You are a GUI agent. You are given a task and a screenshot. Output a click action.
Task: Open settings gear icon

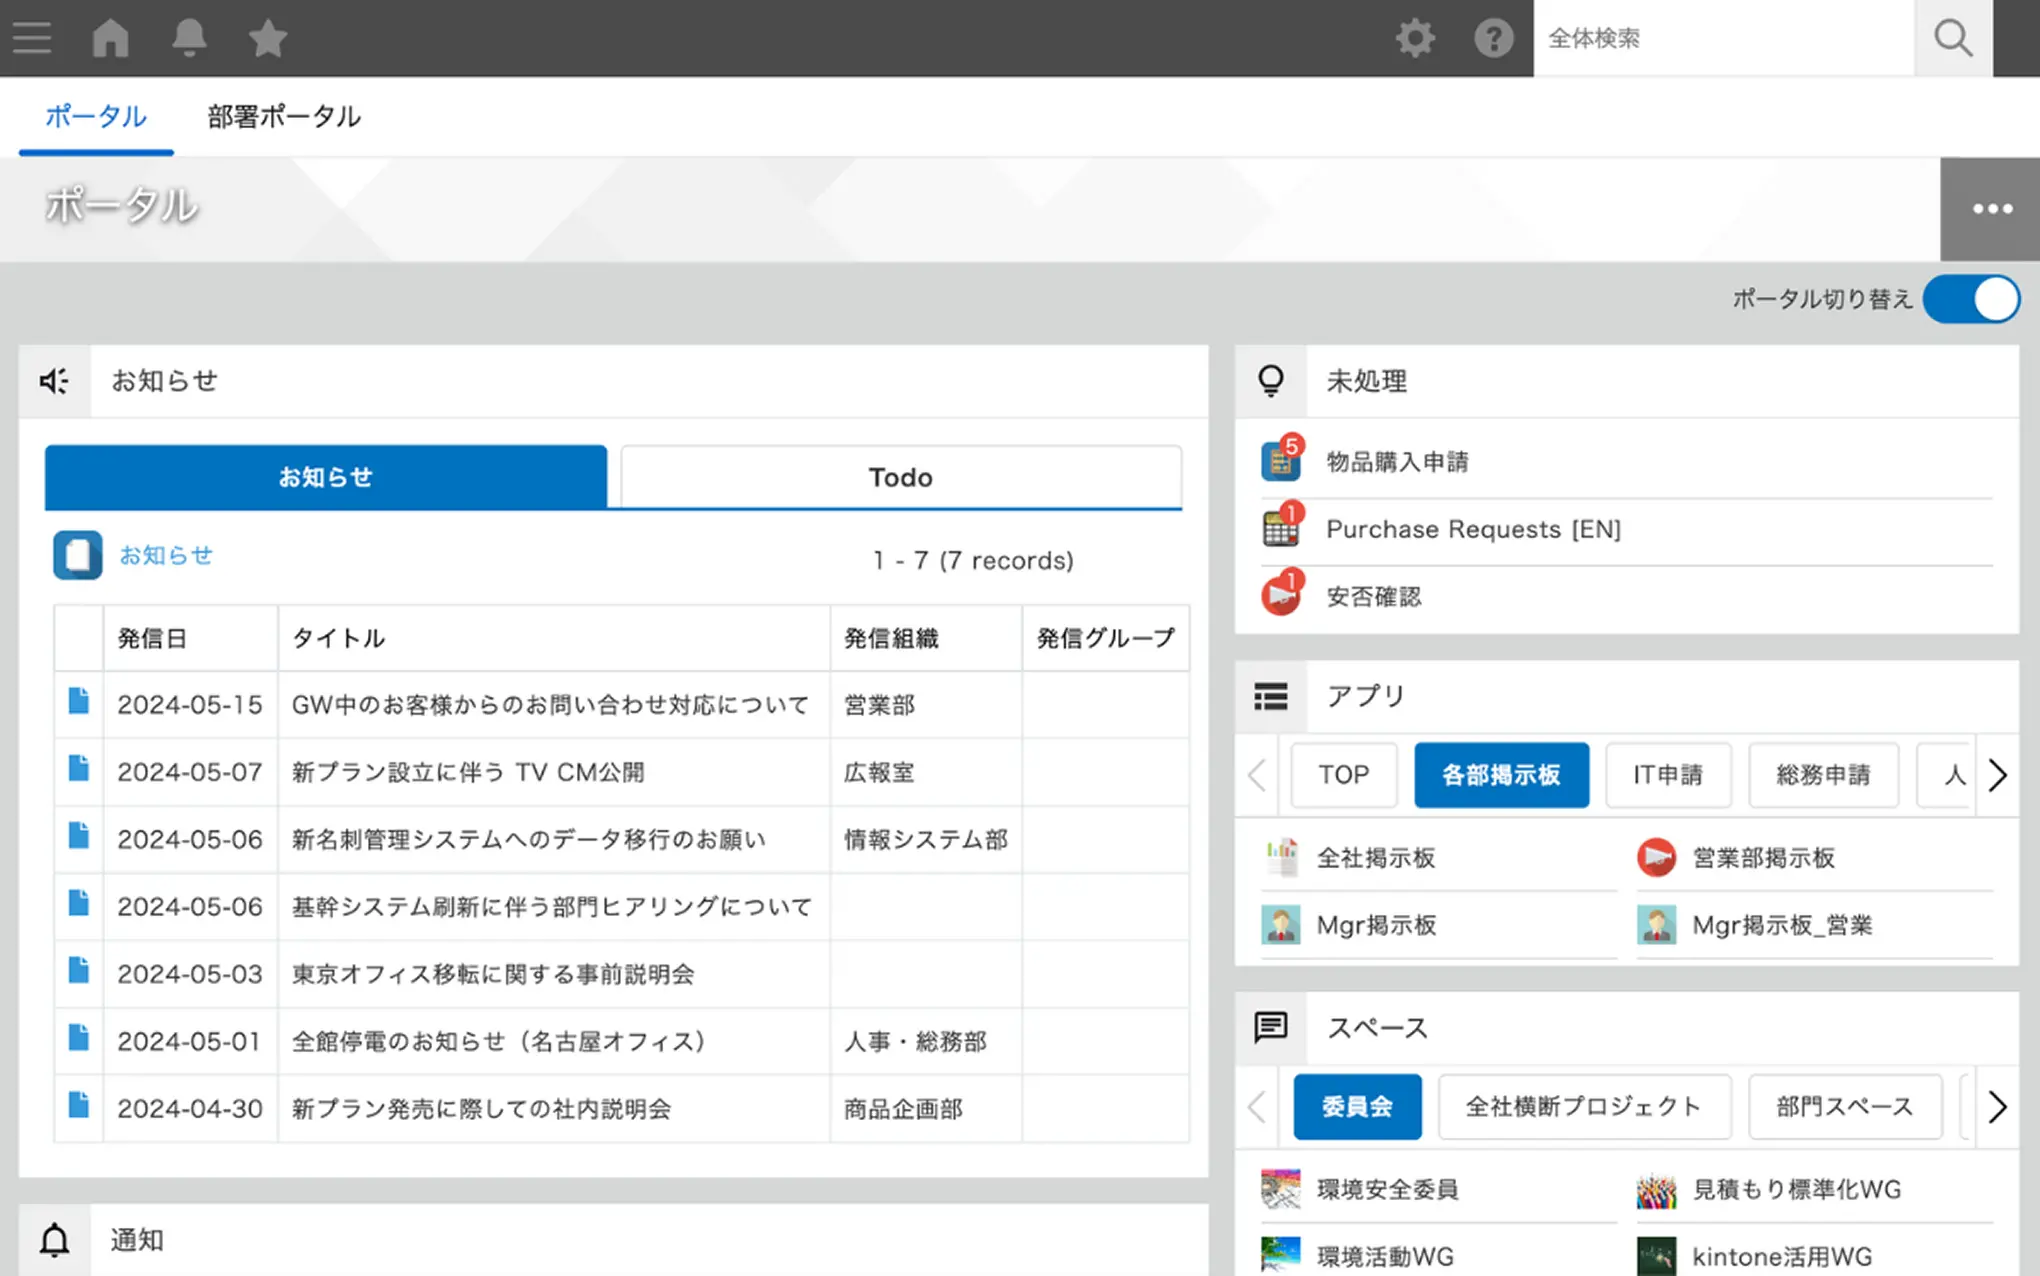(x=1415, y=38)
